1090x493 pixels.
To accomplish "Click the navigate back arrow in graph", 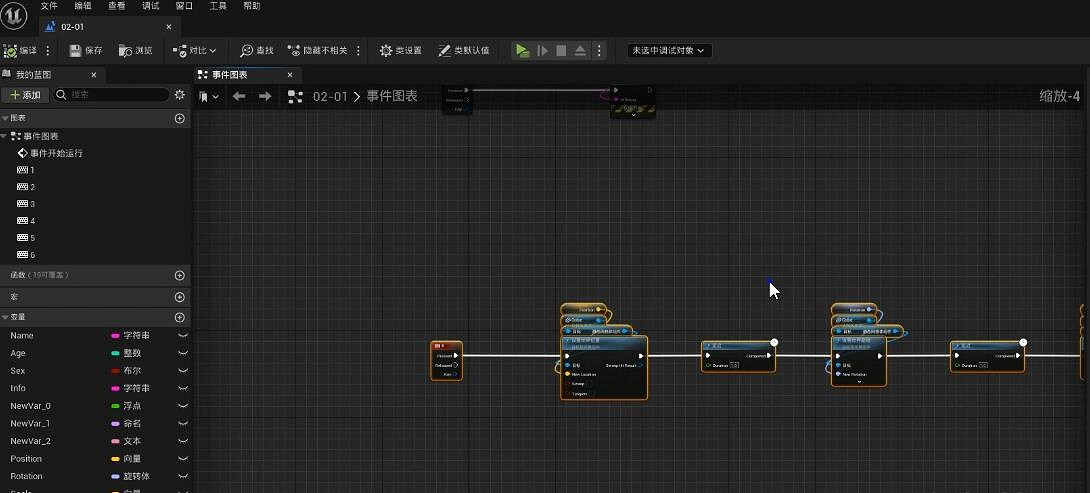I will coord(239,96).
